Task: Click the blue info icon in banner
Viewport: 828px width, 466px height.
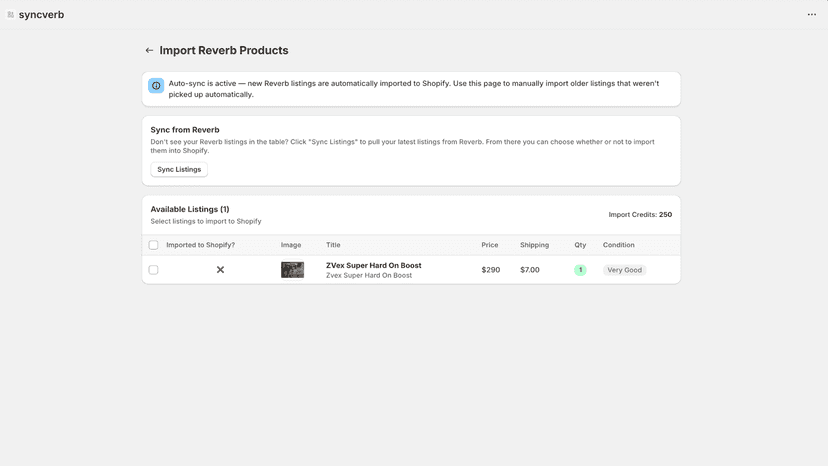Action: pyautogui.click(x=156, y=86)
